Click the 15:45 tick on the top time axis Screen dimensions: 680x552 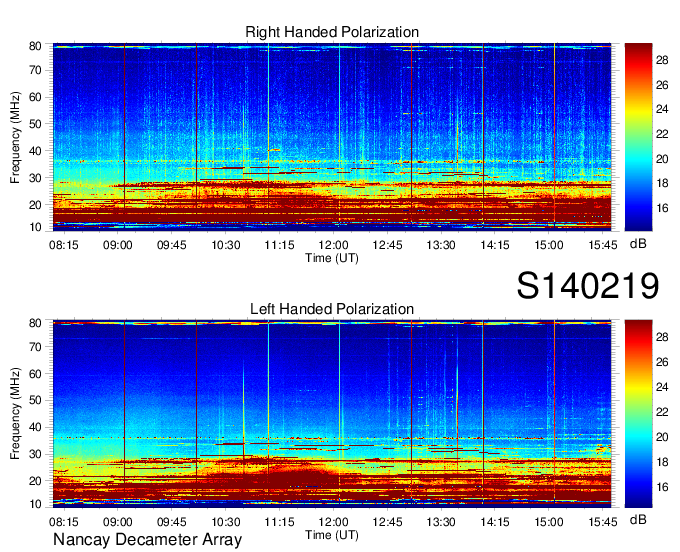[x=602, y=245]
